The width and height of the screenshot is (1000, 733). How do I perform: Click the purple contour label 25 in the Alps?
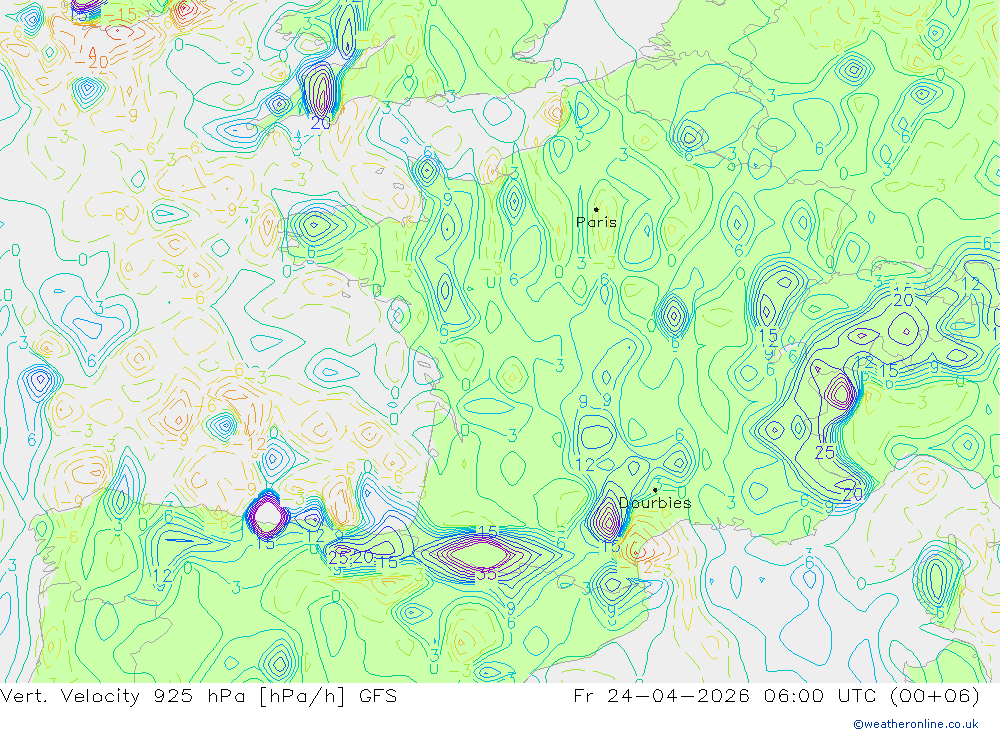click(825, 453)
